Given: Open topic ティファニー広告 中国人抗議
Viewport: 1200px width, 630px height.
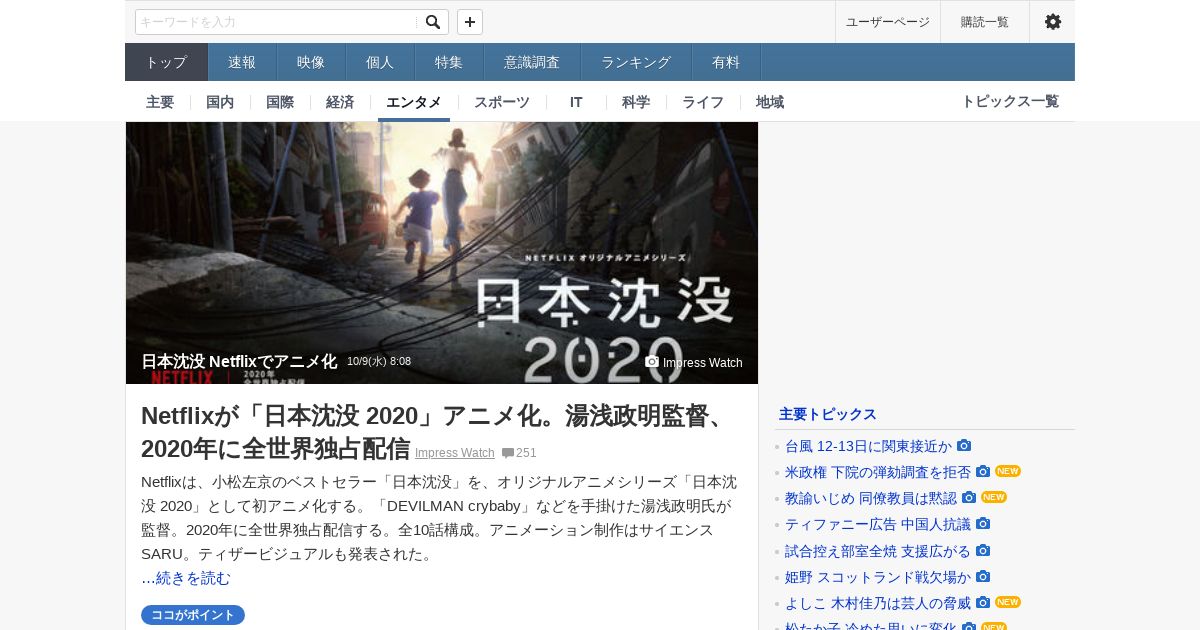Looking at the screenshot, I should click(878, 524).
